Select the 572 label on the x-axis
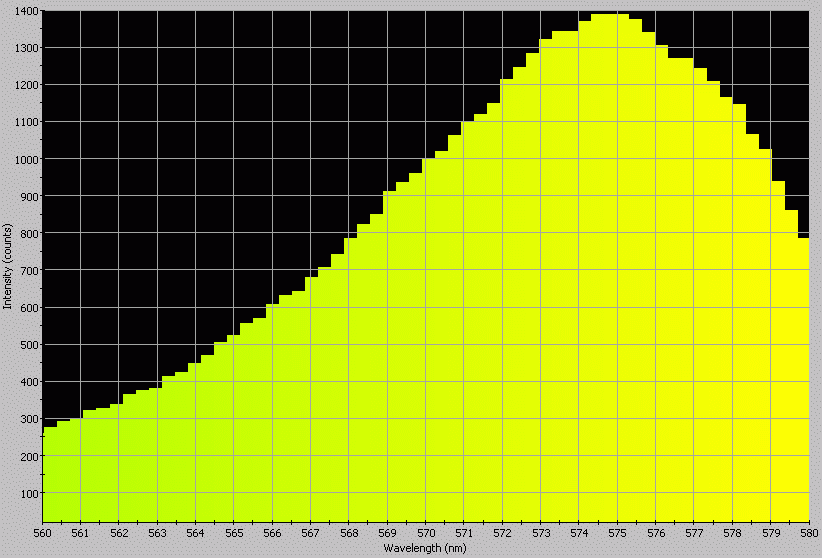 (502, 532)
